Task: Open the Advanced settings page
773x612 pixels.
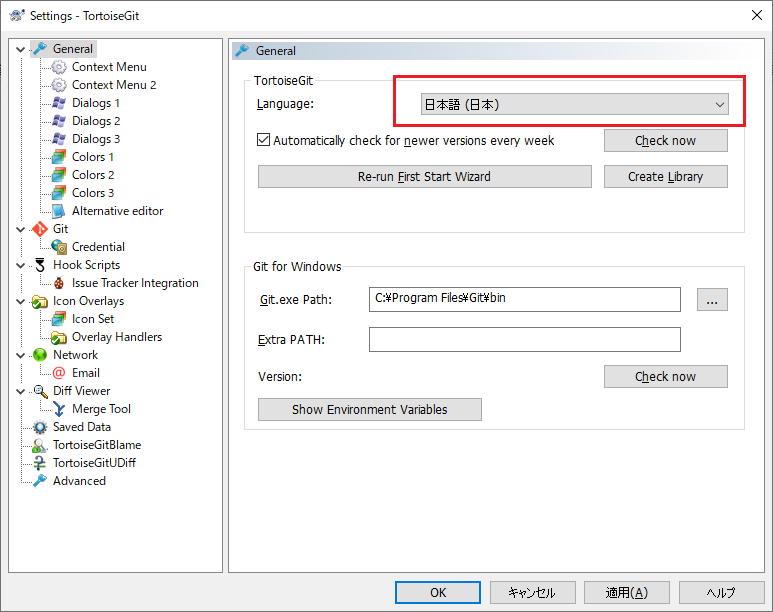Action: coord(79,481)
